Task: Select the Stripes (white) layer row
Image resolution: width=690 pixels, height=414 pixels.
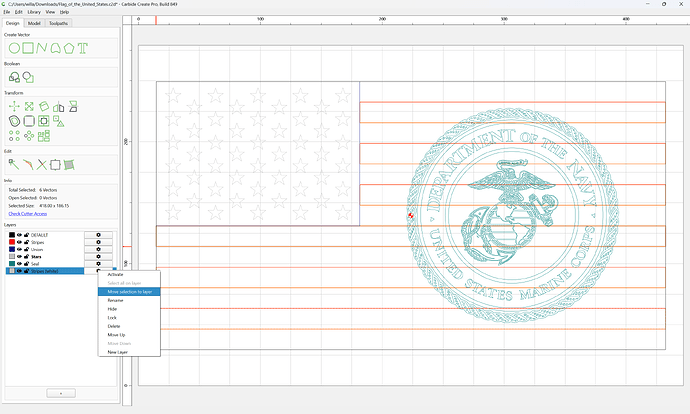Action: (45, 271)
